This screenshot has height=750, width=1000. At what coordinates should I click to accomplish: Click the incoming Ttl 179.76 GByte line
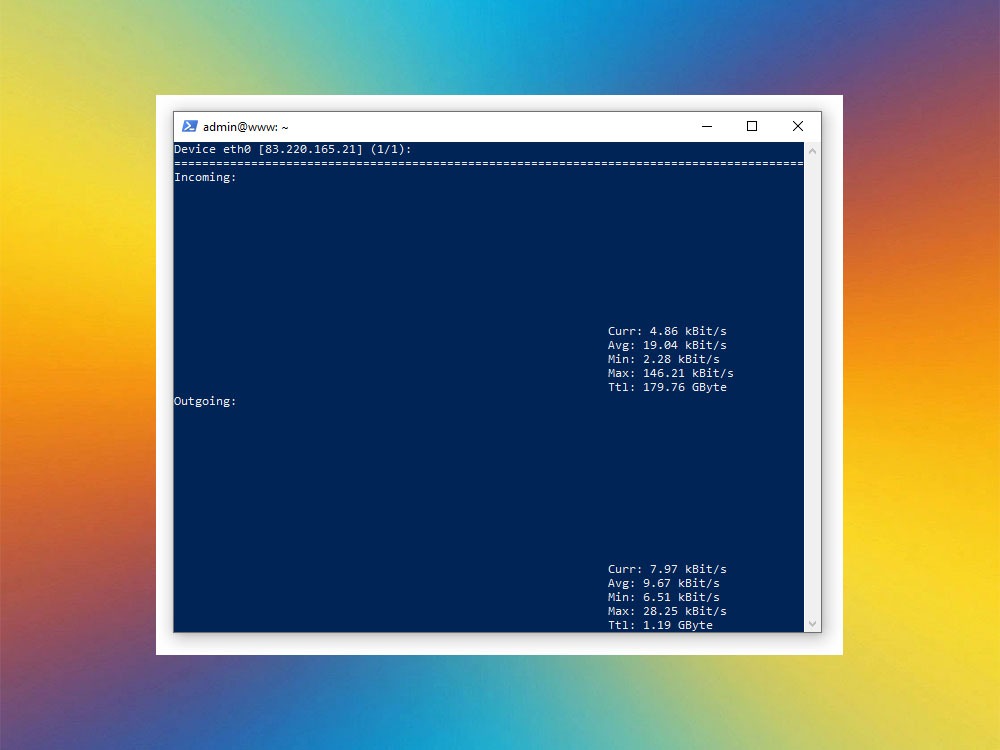click(x=667, y=387)
